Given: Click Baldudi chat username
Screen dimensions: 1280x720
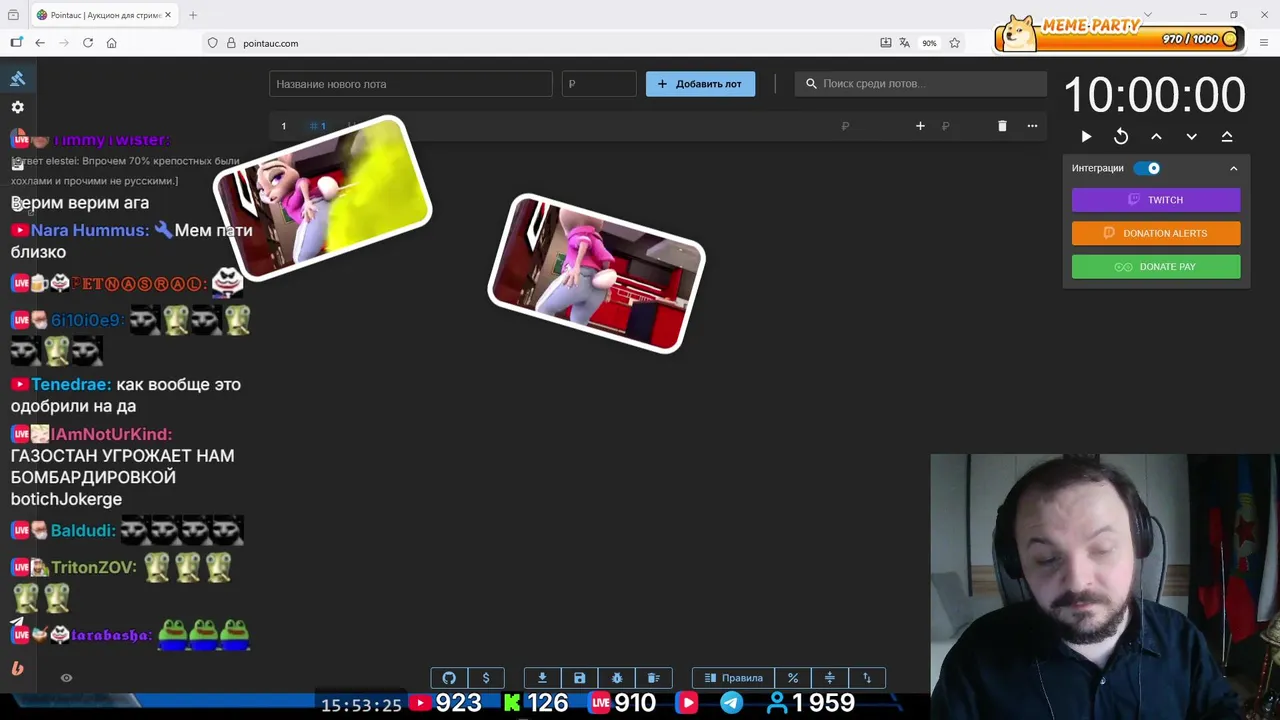Looking at the screenshot, I should (x=83, y=530).
